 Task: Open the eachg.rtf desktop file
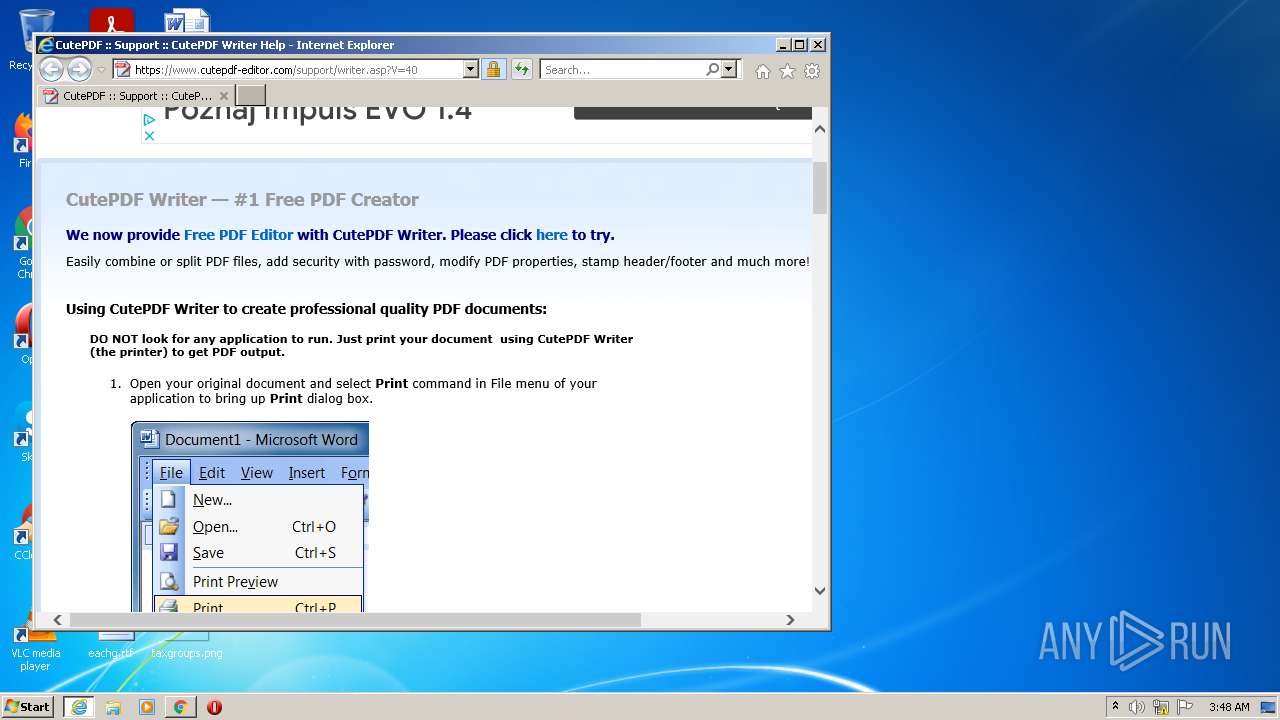tap(111, 646)
